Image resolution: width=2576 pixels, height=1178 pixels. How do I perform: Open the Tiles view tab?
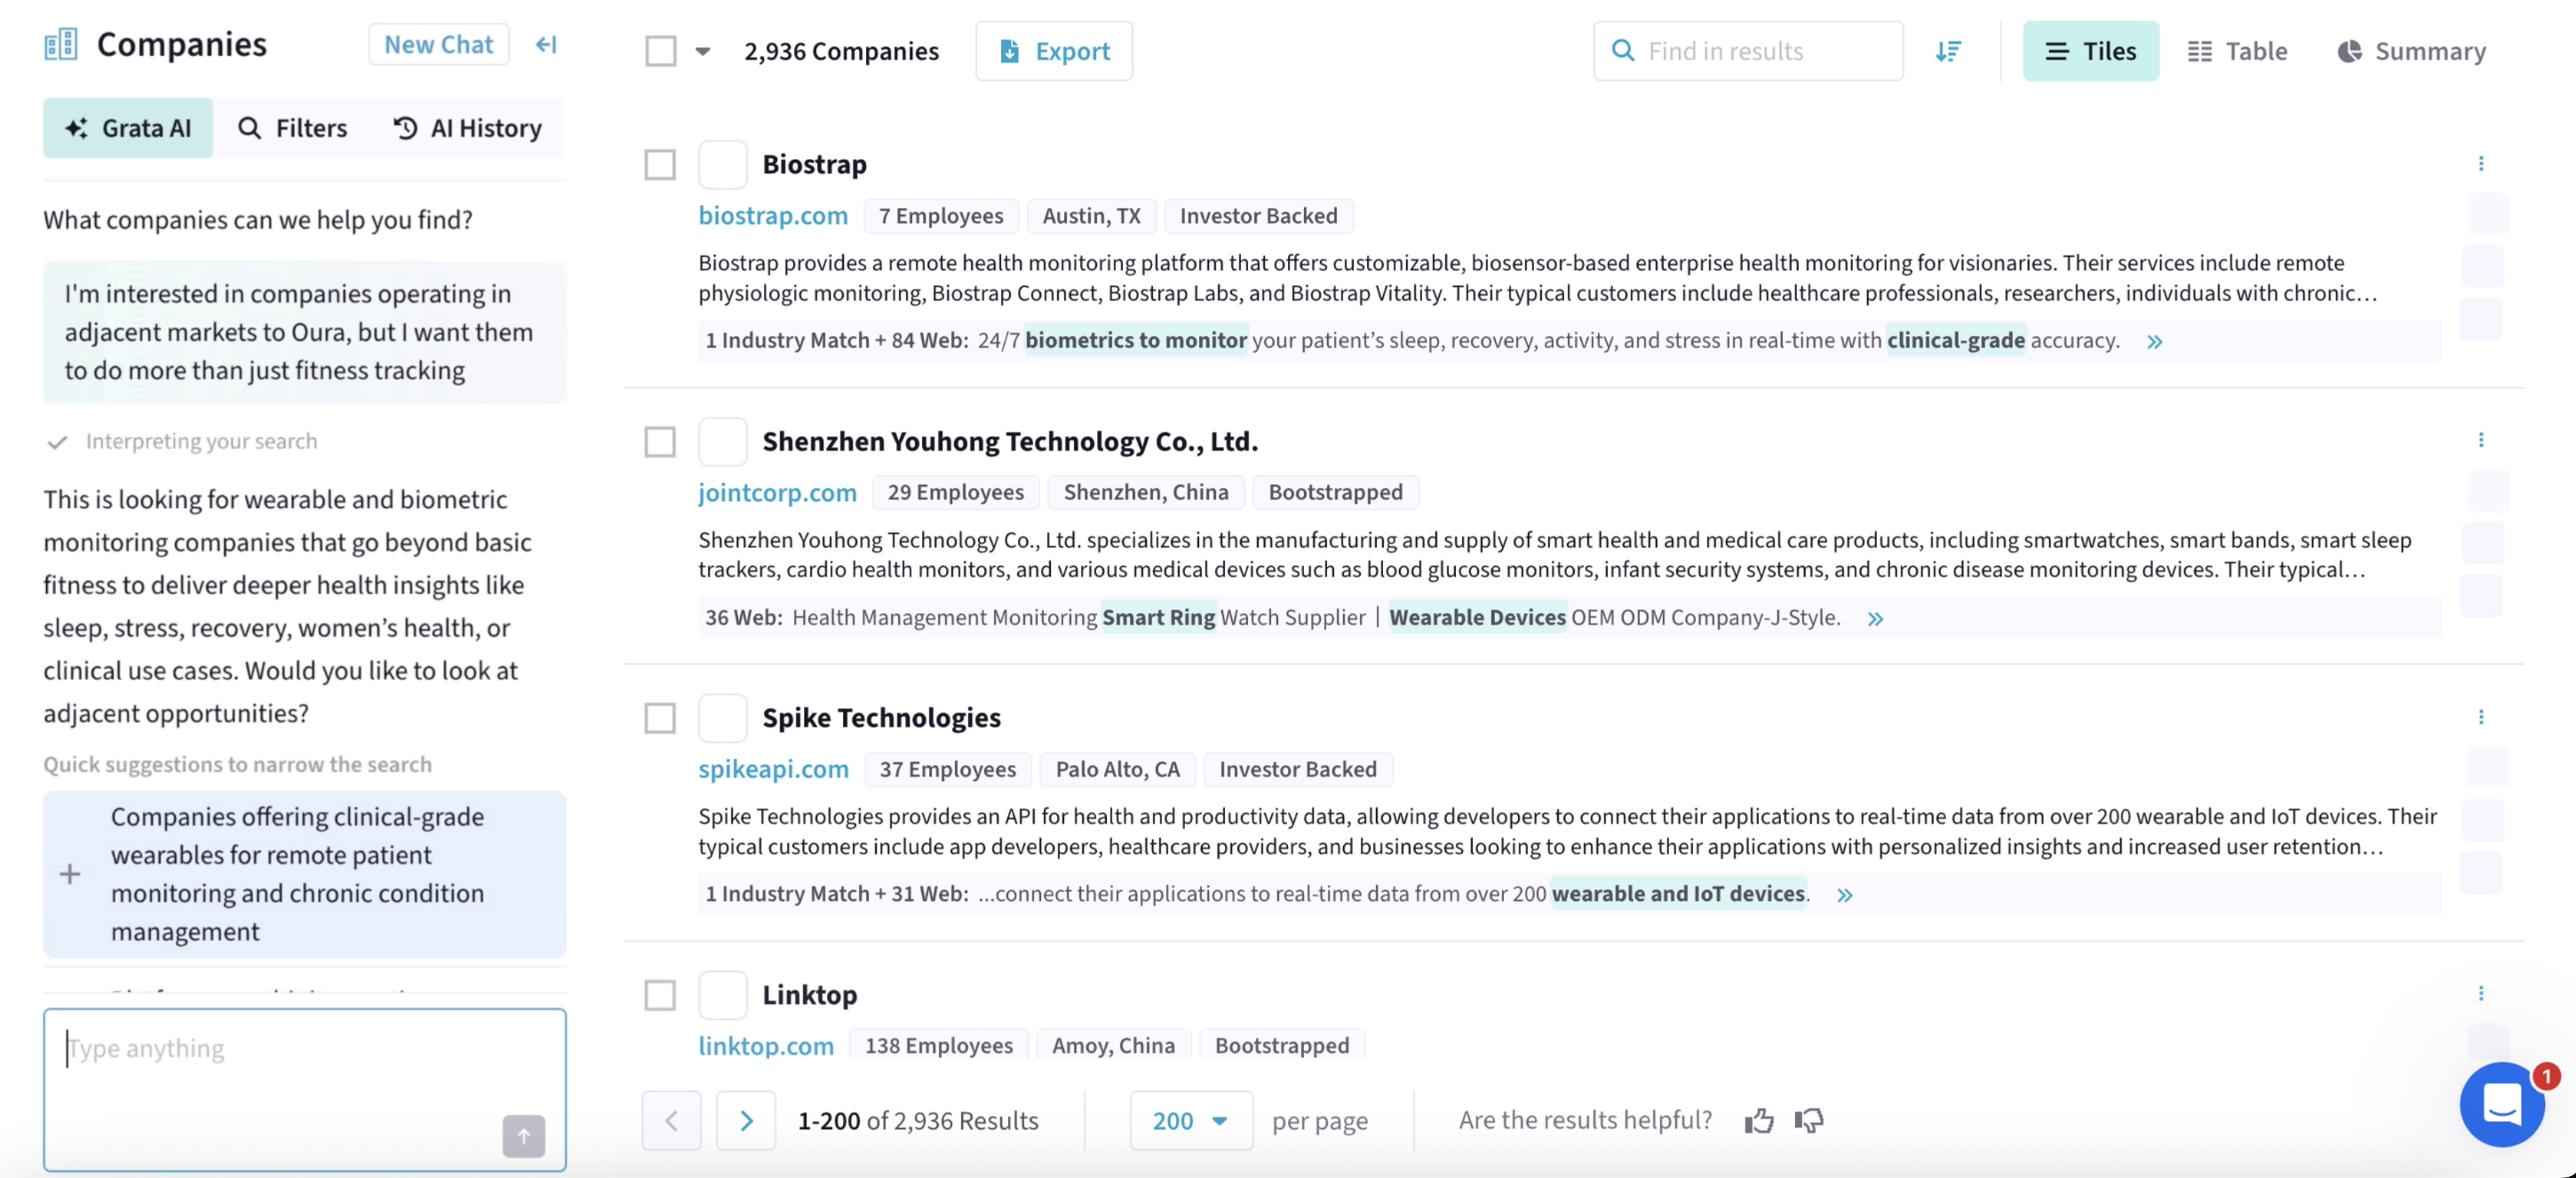tap(2091, 51)
